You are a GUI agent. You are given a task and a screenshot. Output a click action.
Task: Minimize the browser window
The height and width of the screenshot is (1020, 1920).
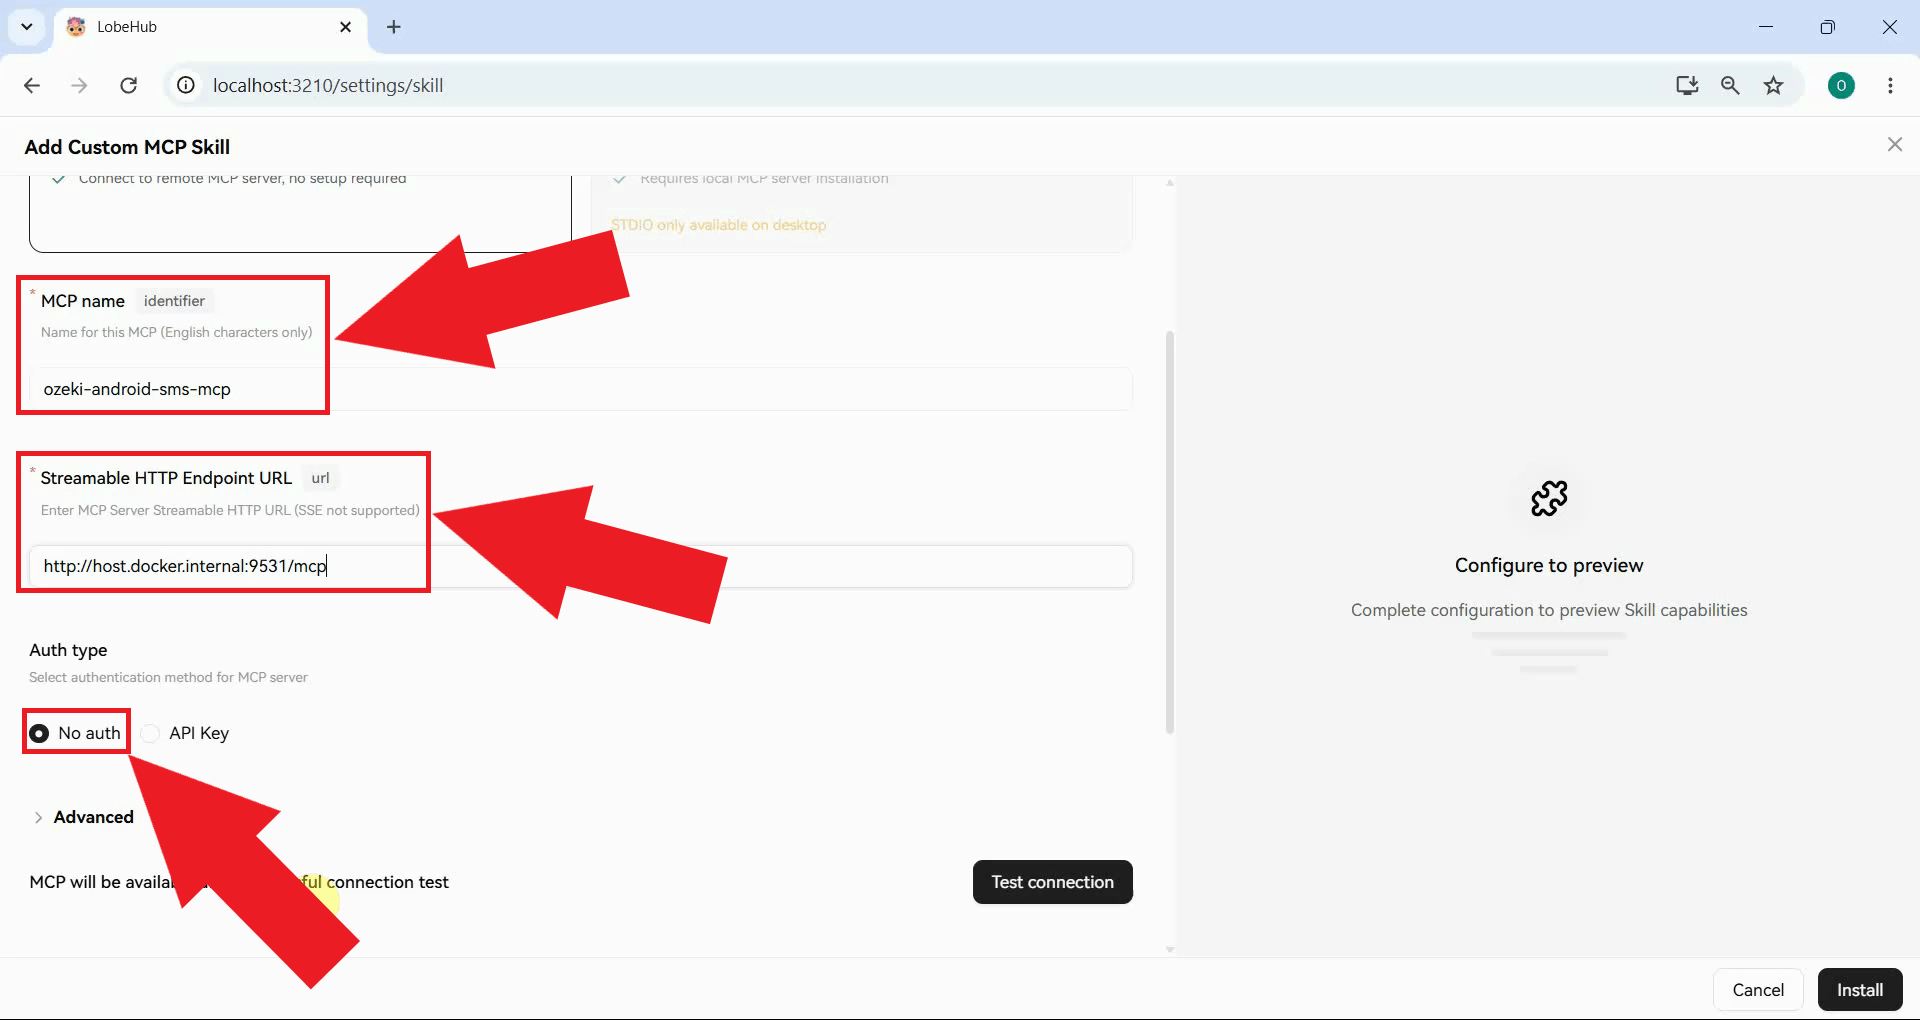(x=1766, y=27)
